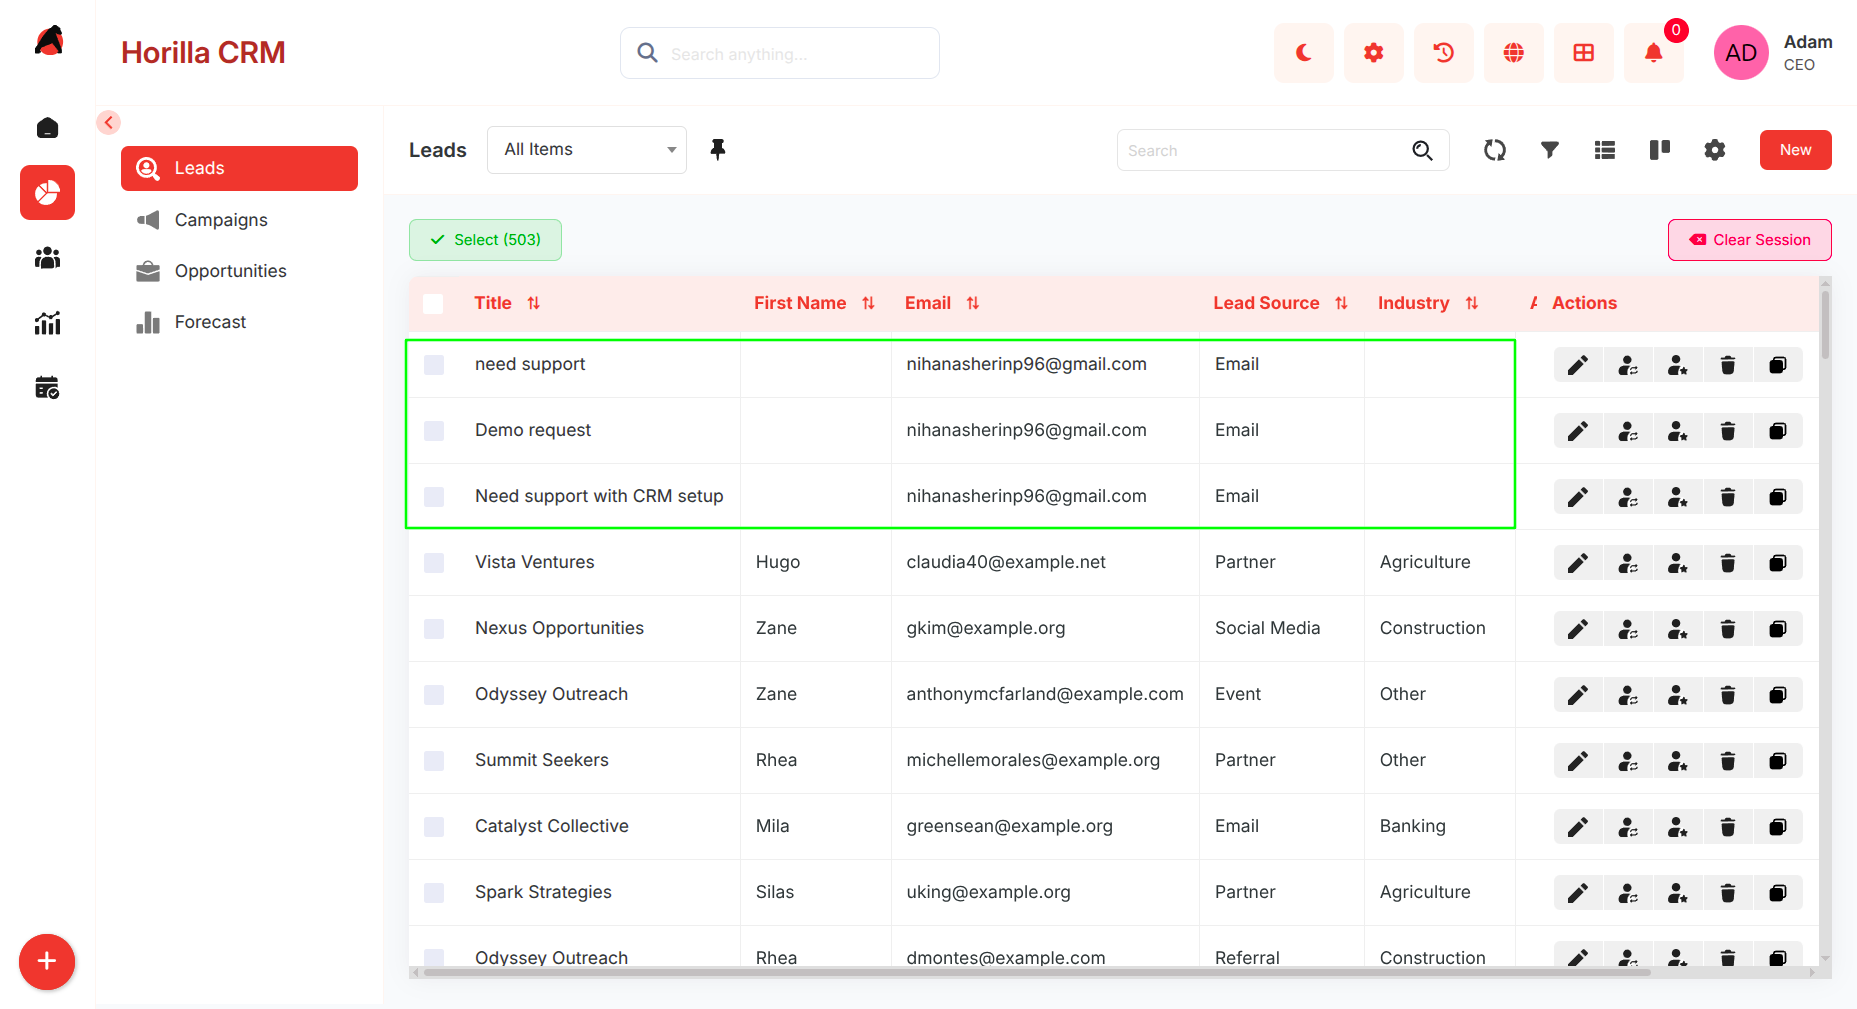
Task: Check the Catalyst Collective row checkbox
Action: pos(434,827)
